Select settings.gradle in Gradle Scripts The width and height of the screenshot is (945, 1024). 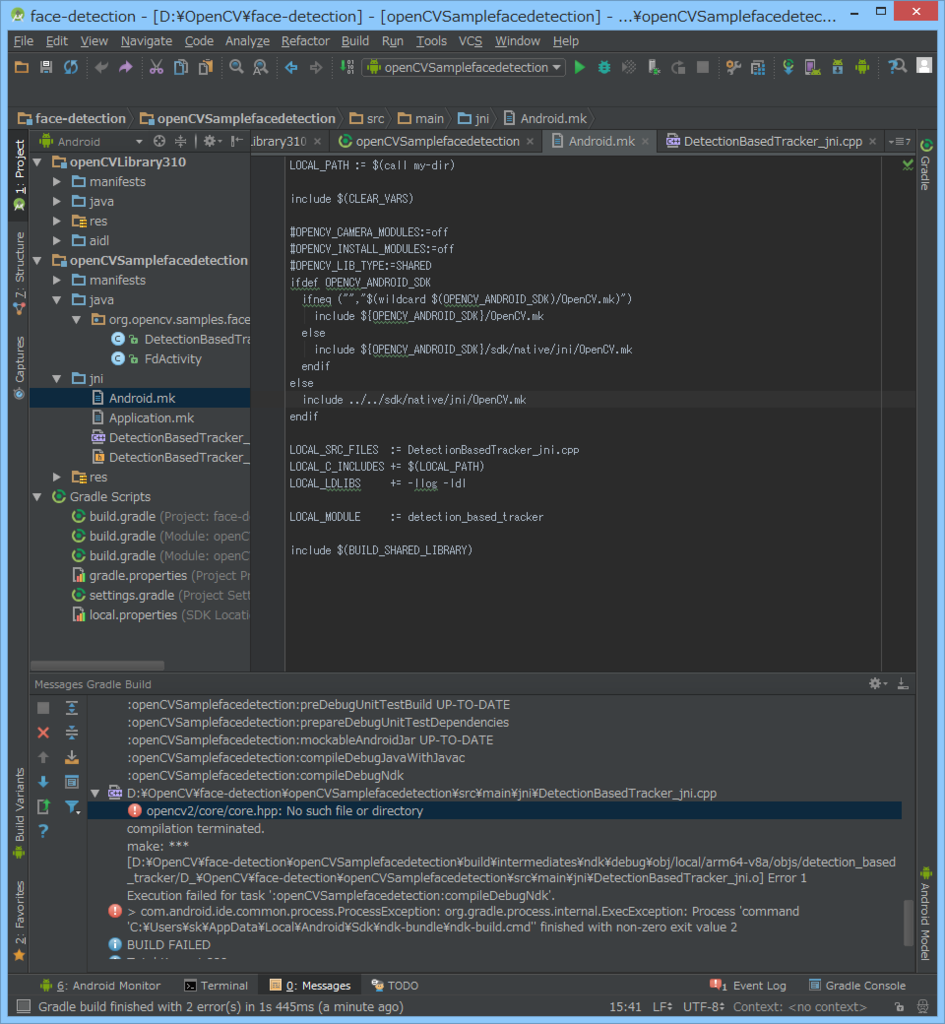pyautogui.click(x=160, y=596)
